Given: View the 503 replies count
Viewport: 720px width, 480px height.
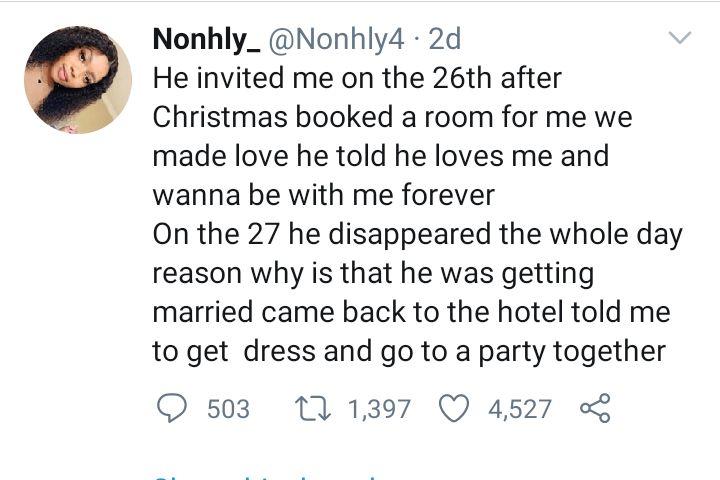Looking at the screenshot, I should (227, 408).
